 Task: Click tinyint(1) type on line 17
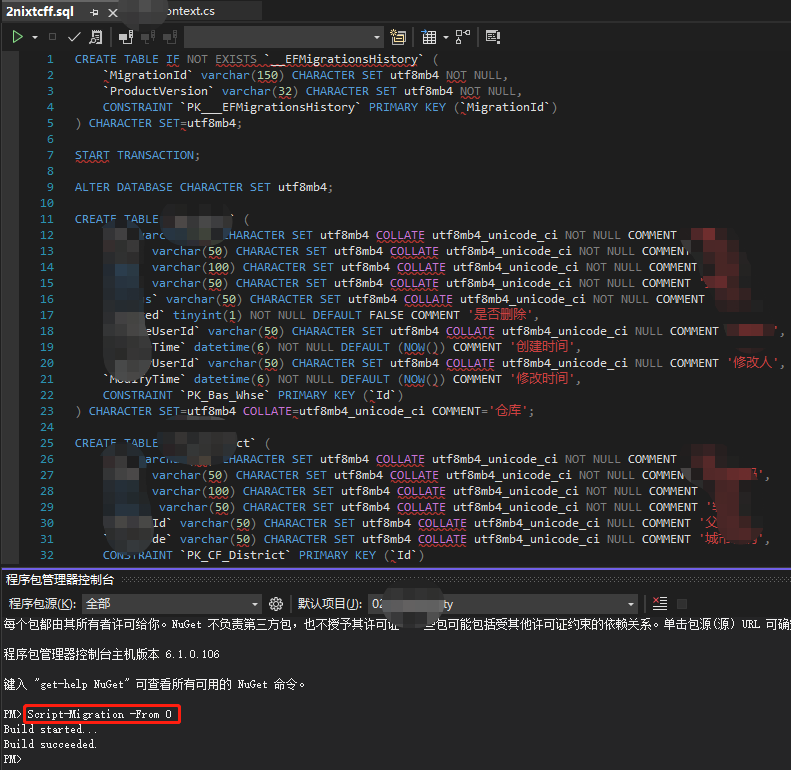(207, 315)
